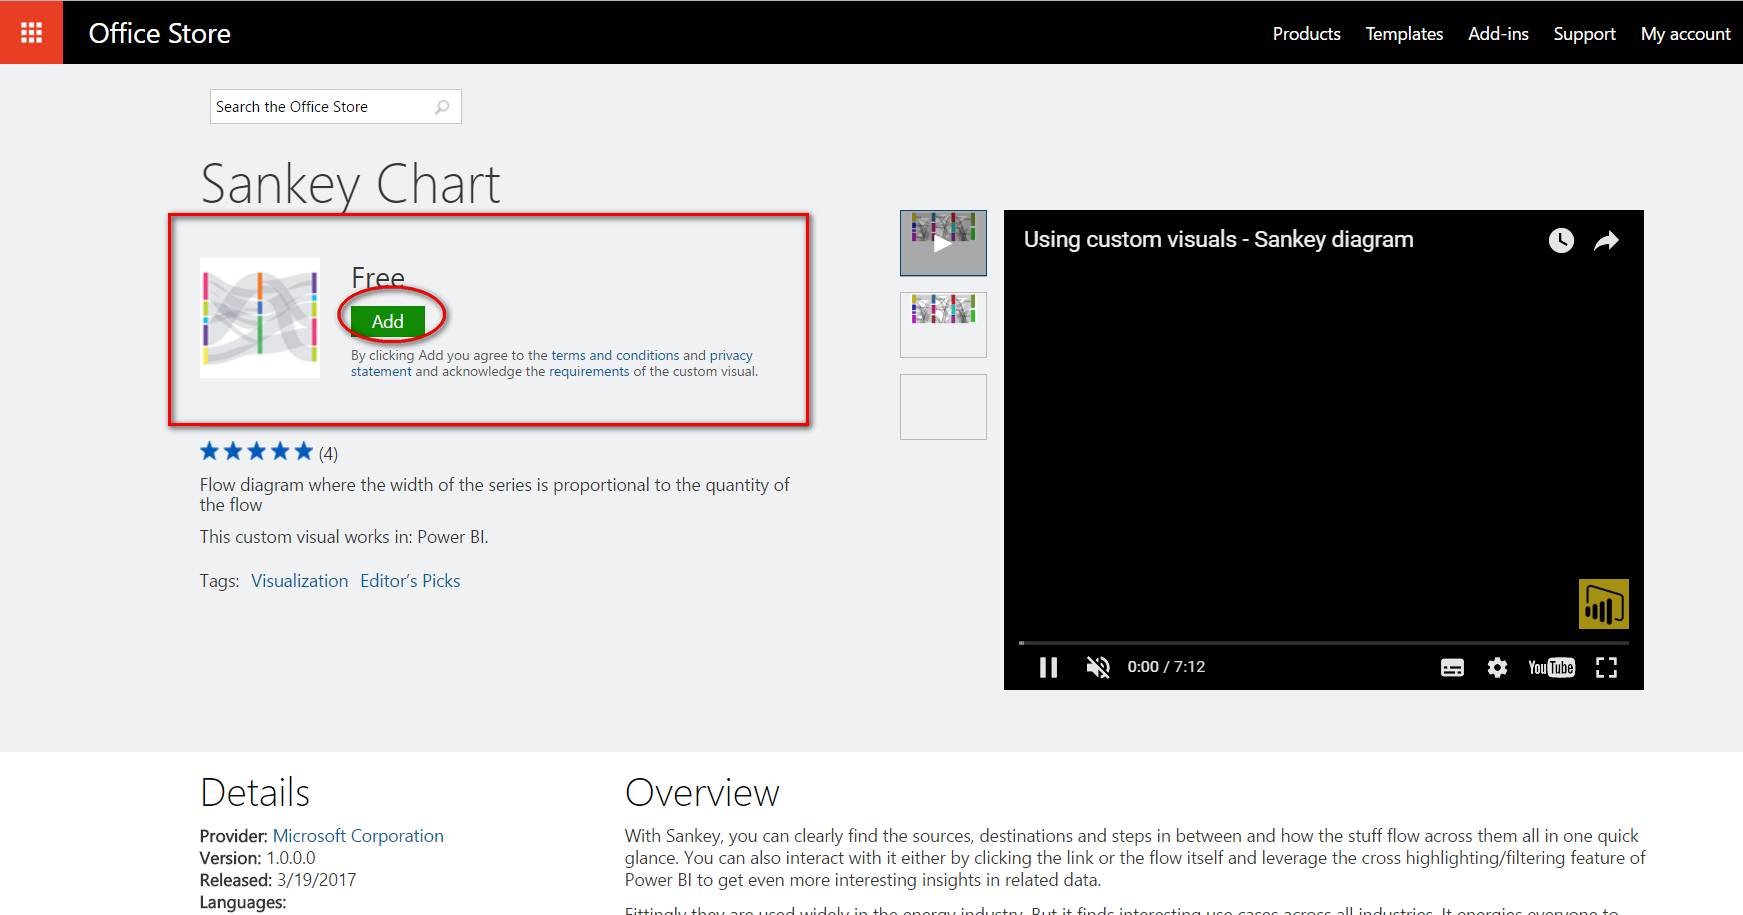1743x915 pixels.
Task: Open Microsoft Corporation provider link
Action: point(358,836)
